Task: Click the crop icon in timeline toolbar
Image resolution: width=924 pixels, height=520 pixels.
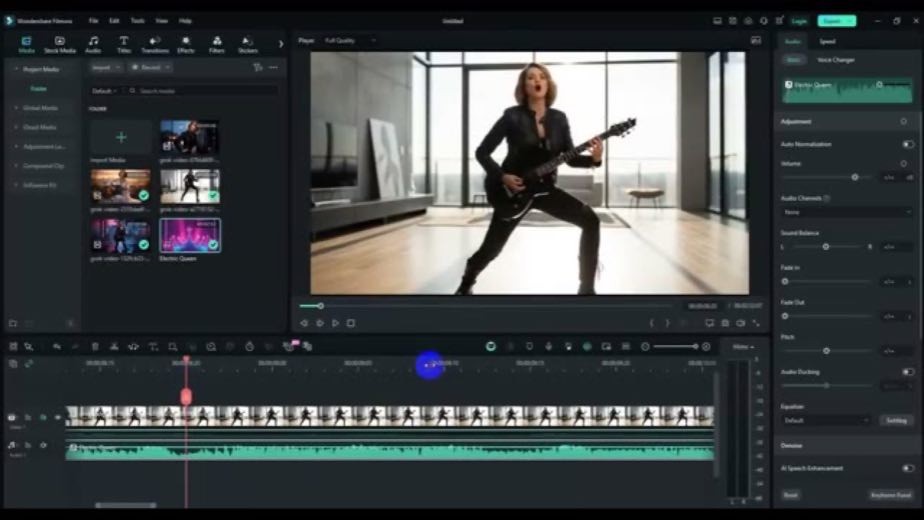Action: click(173, 347)
